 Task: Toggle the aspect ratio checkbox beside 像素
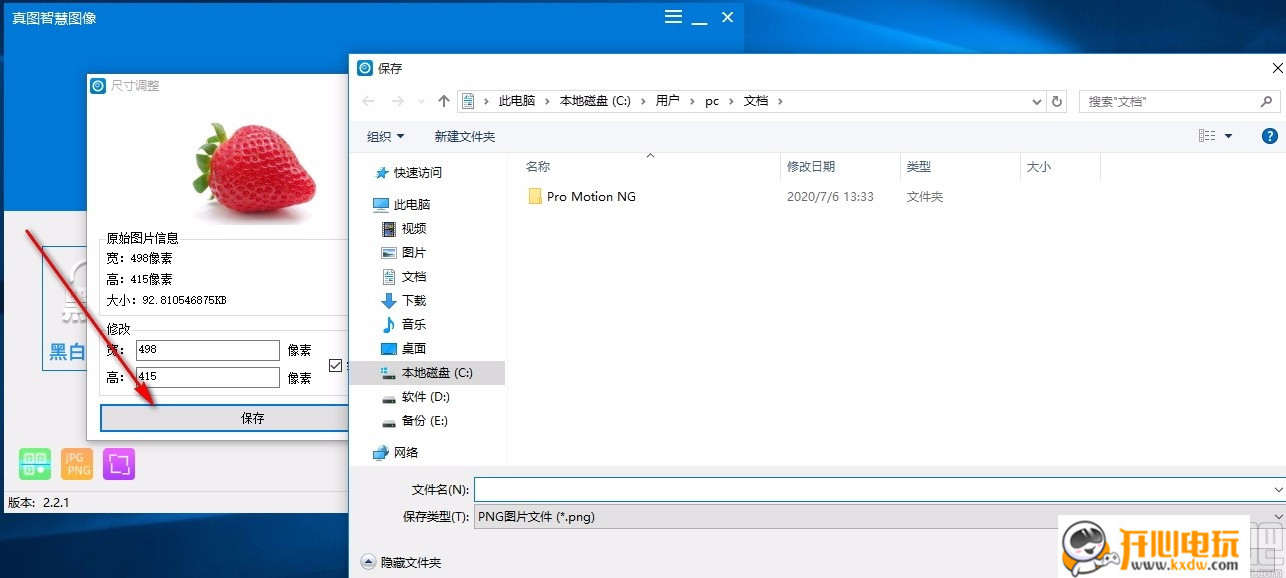(334, 366)
